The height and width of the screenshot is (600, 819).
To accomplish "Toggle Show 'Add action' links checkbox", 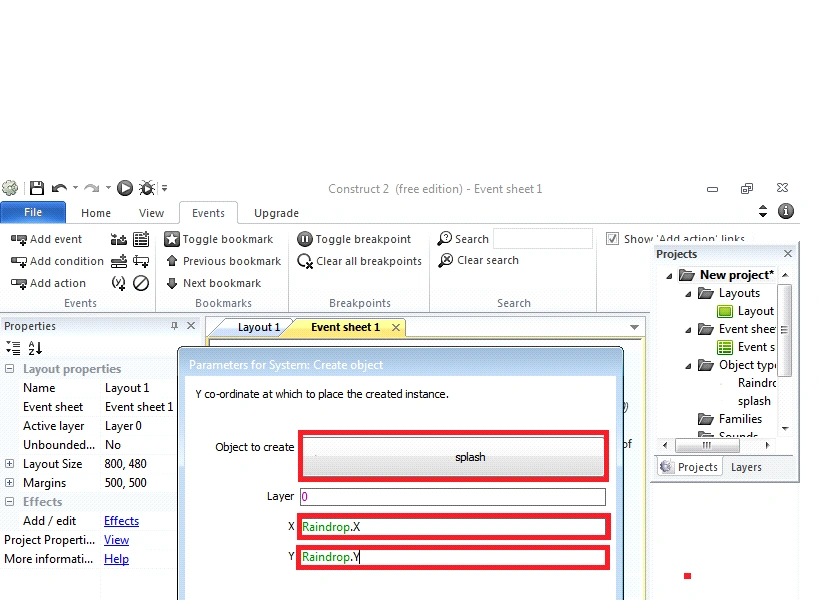I will click(612, 239).
